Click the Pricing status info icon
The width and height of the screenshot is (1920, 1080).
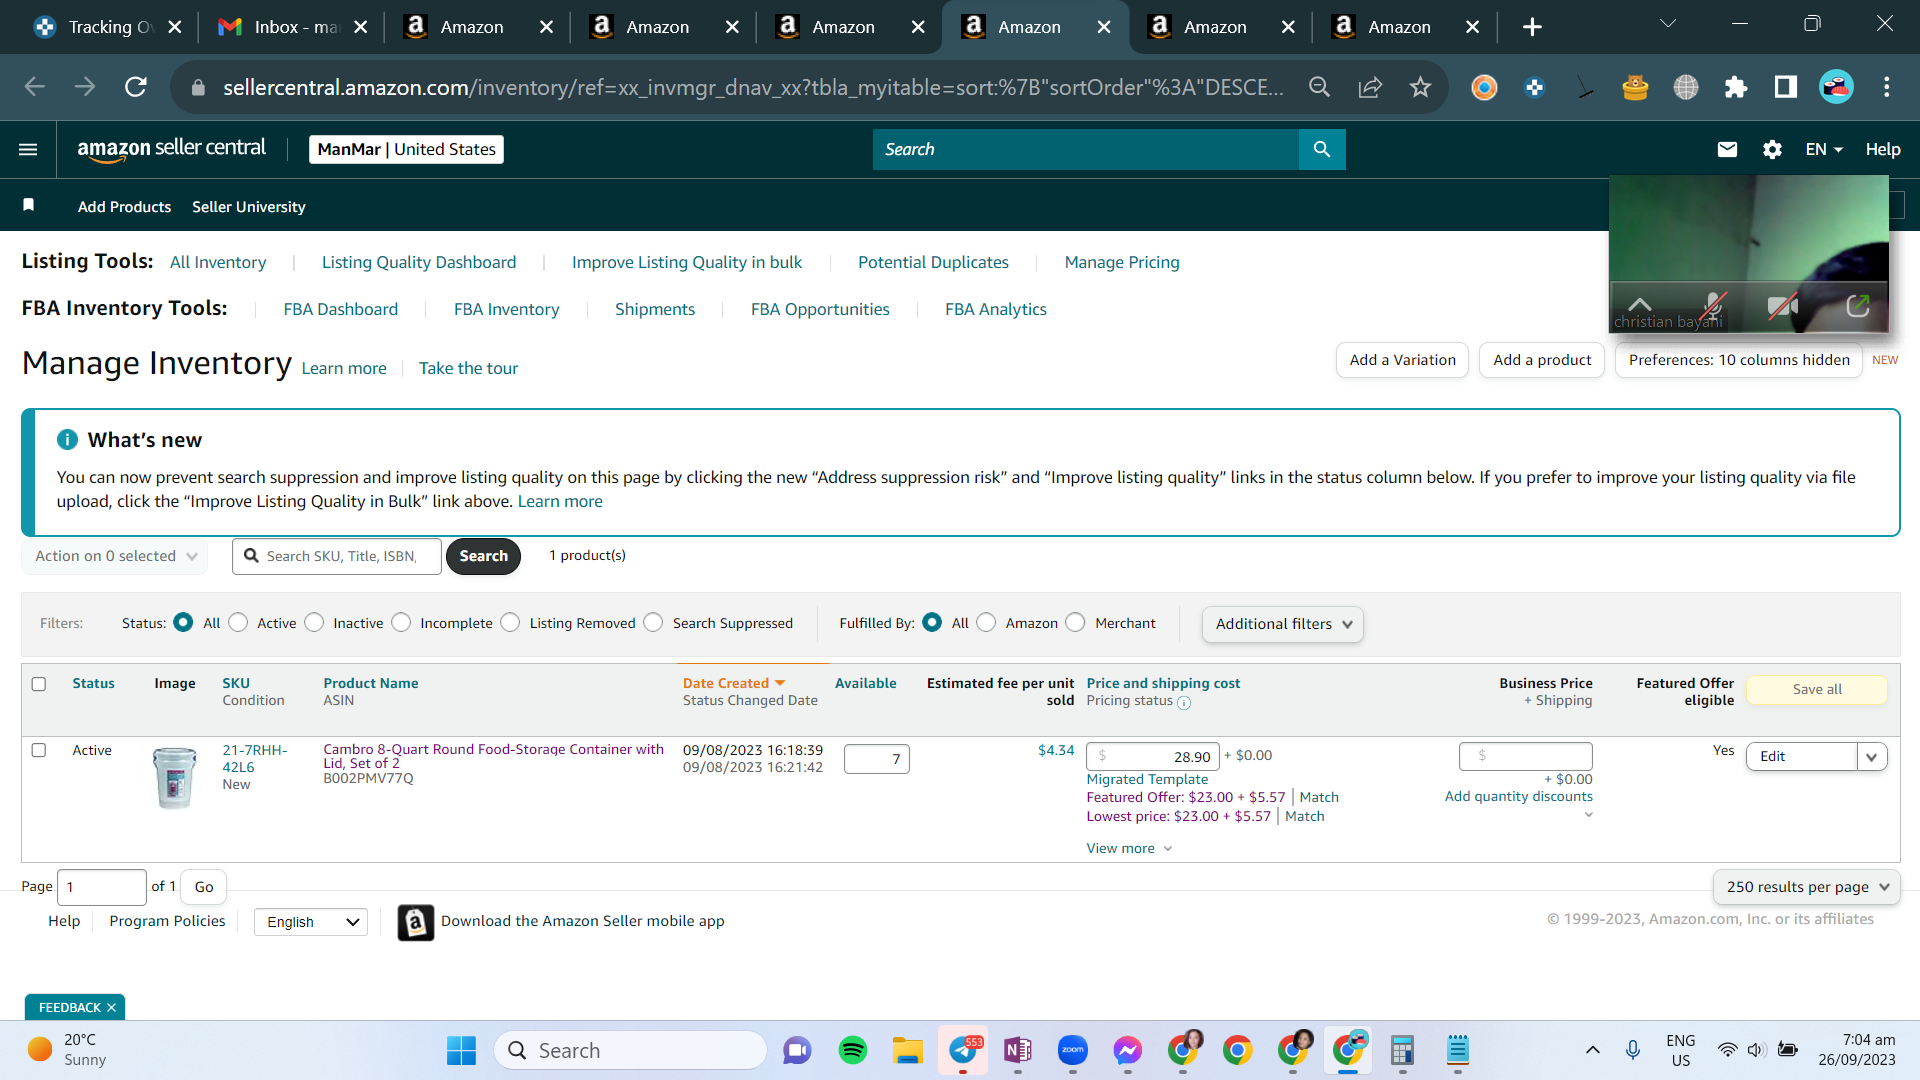[x=1184, y=702]
